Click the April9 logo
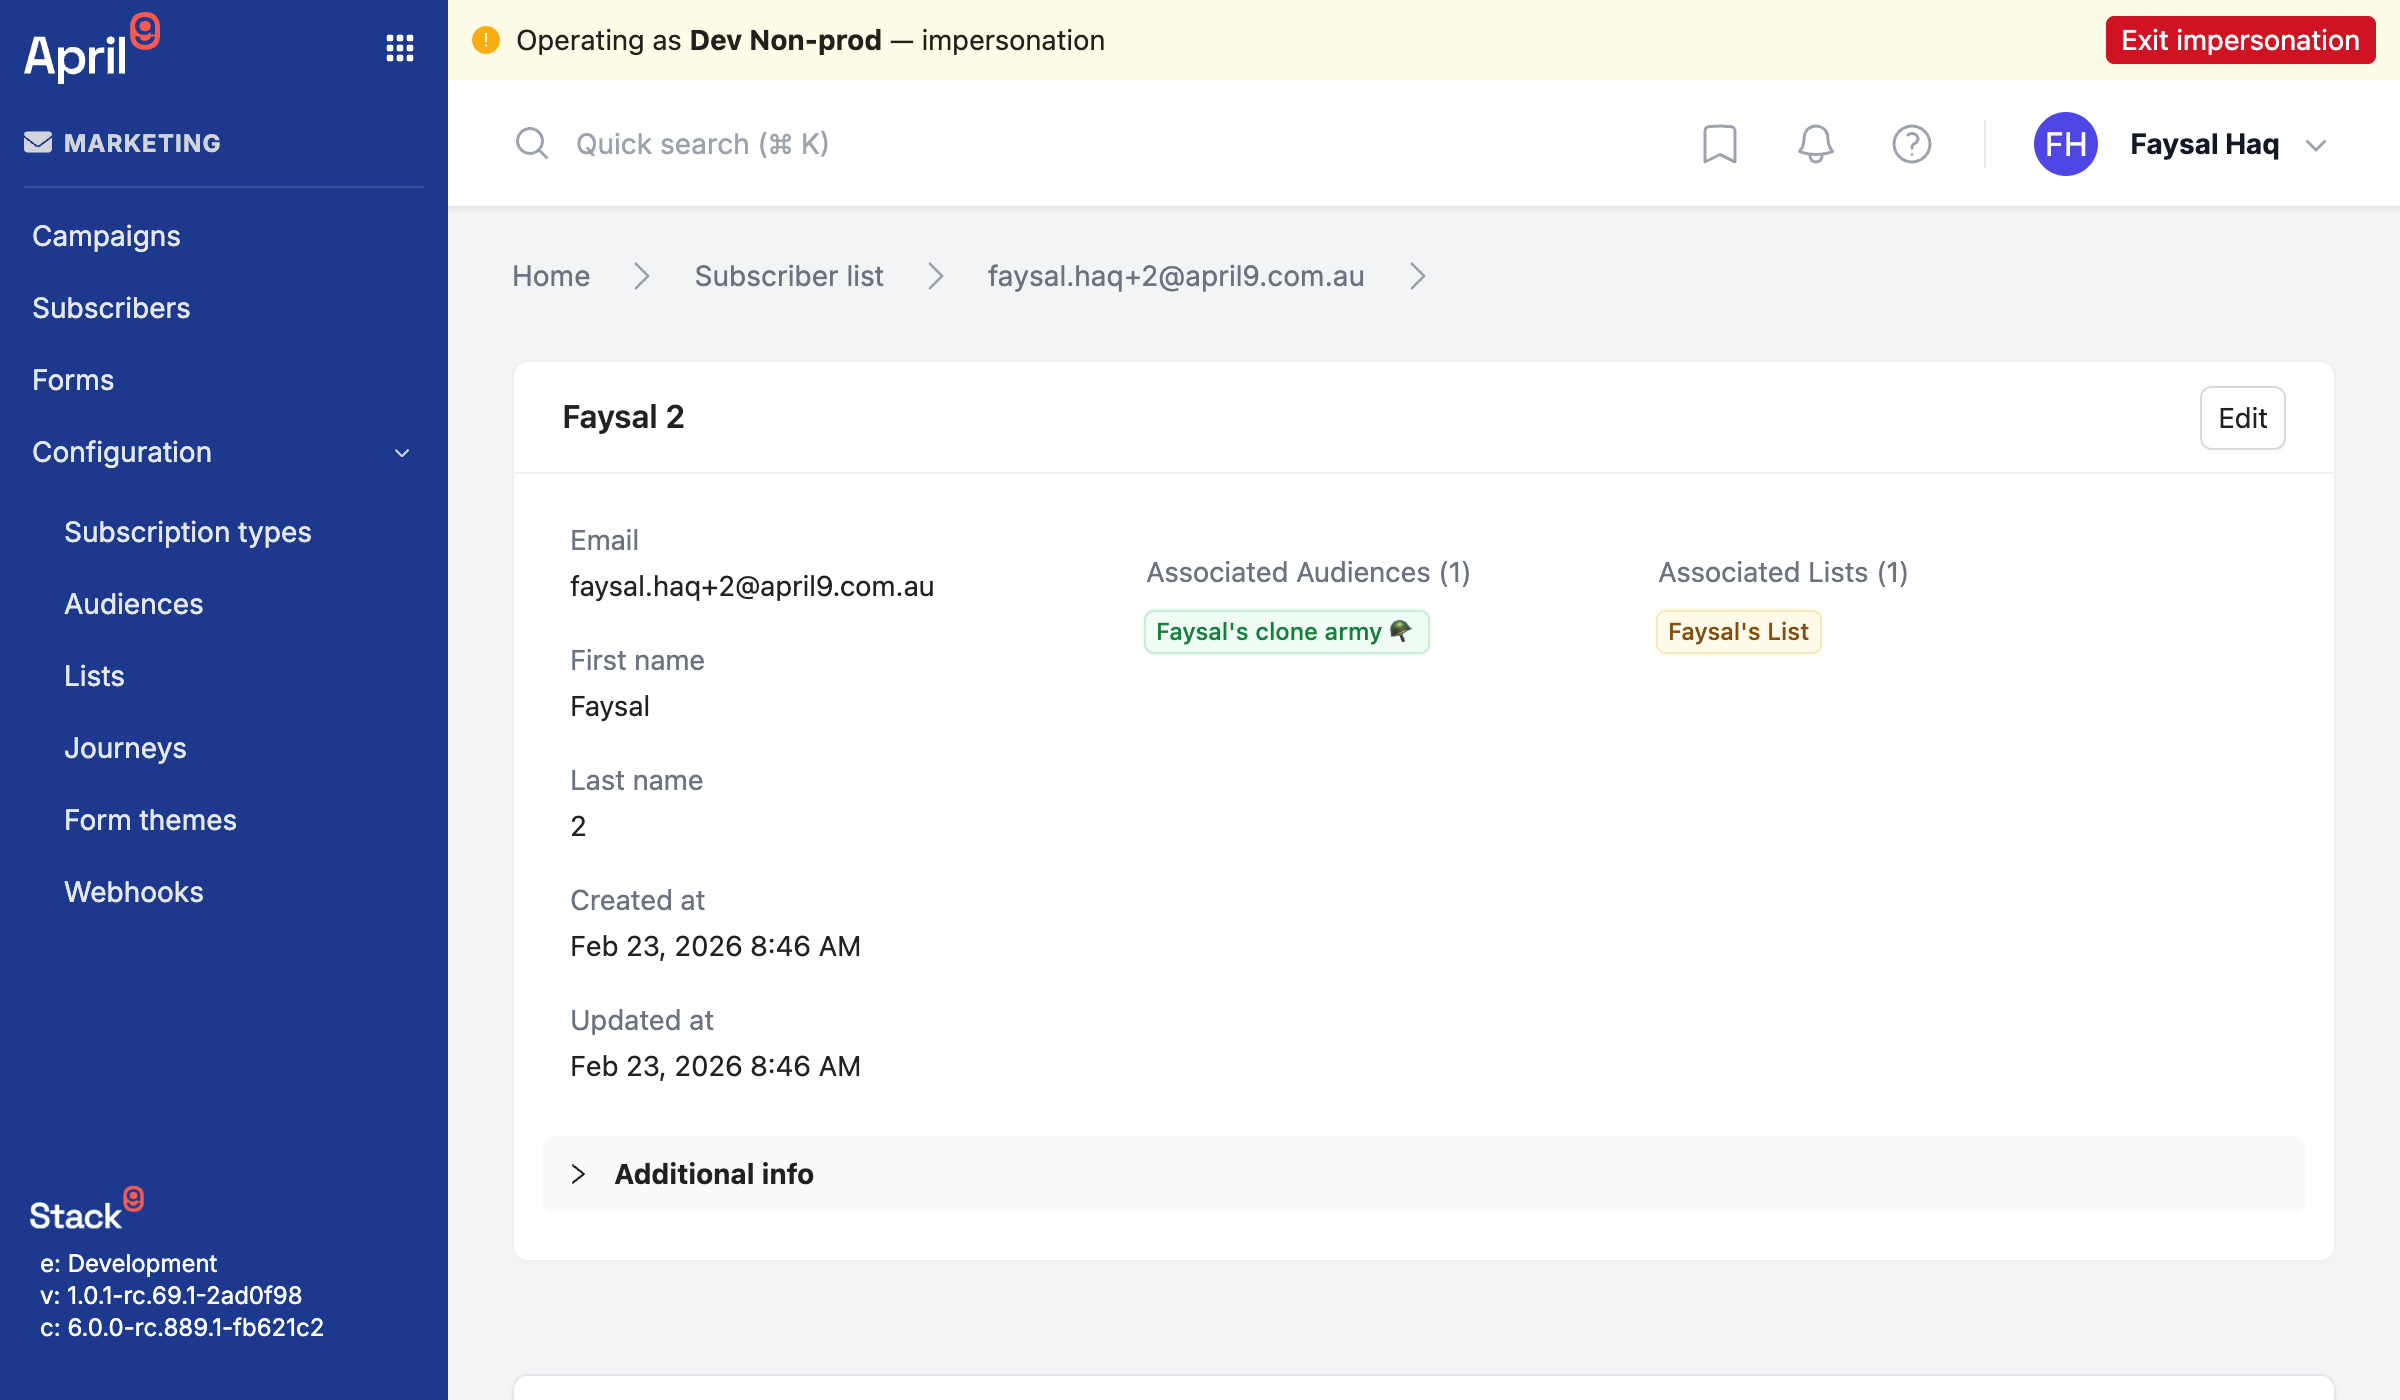 tap(91, 48)
